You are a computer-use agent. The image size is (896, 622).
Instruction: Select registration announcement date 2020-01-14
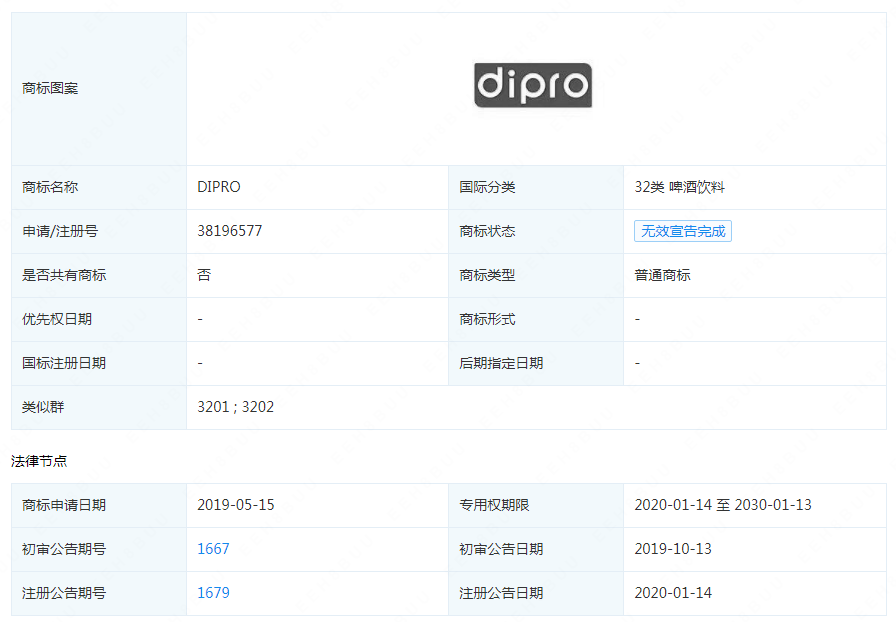coord(673,593)
